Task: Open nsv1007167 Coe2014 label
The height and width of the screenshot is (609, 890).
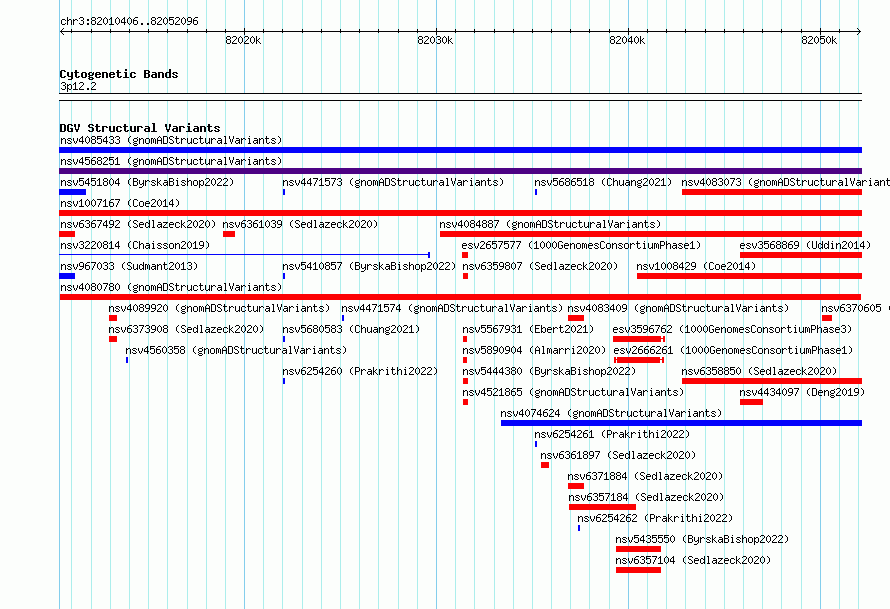Action: click(x=120, y=203)
